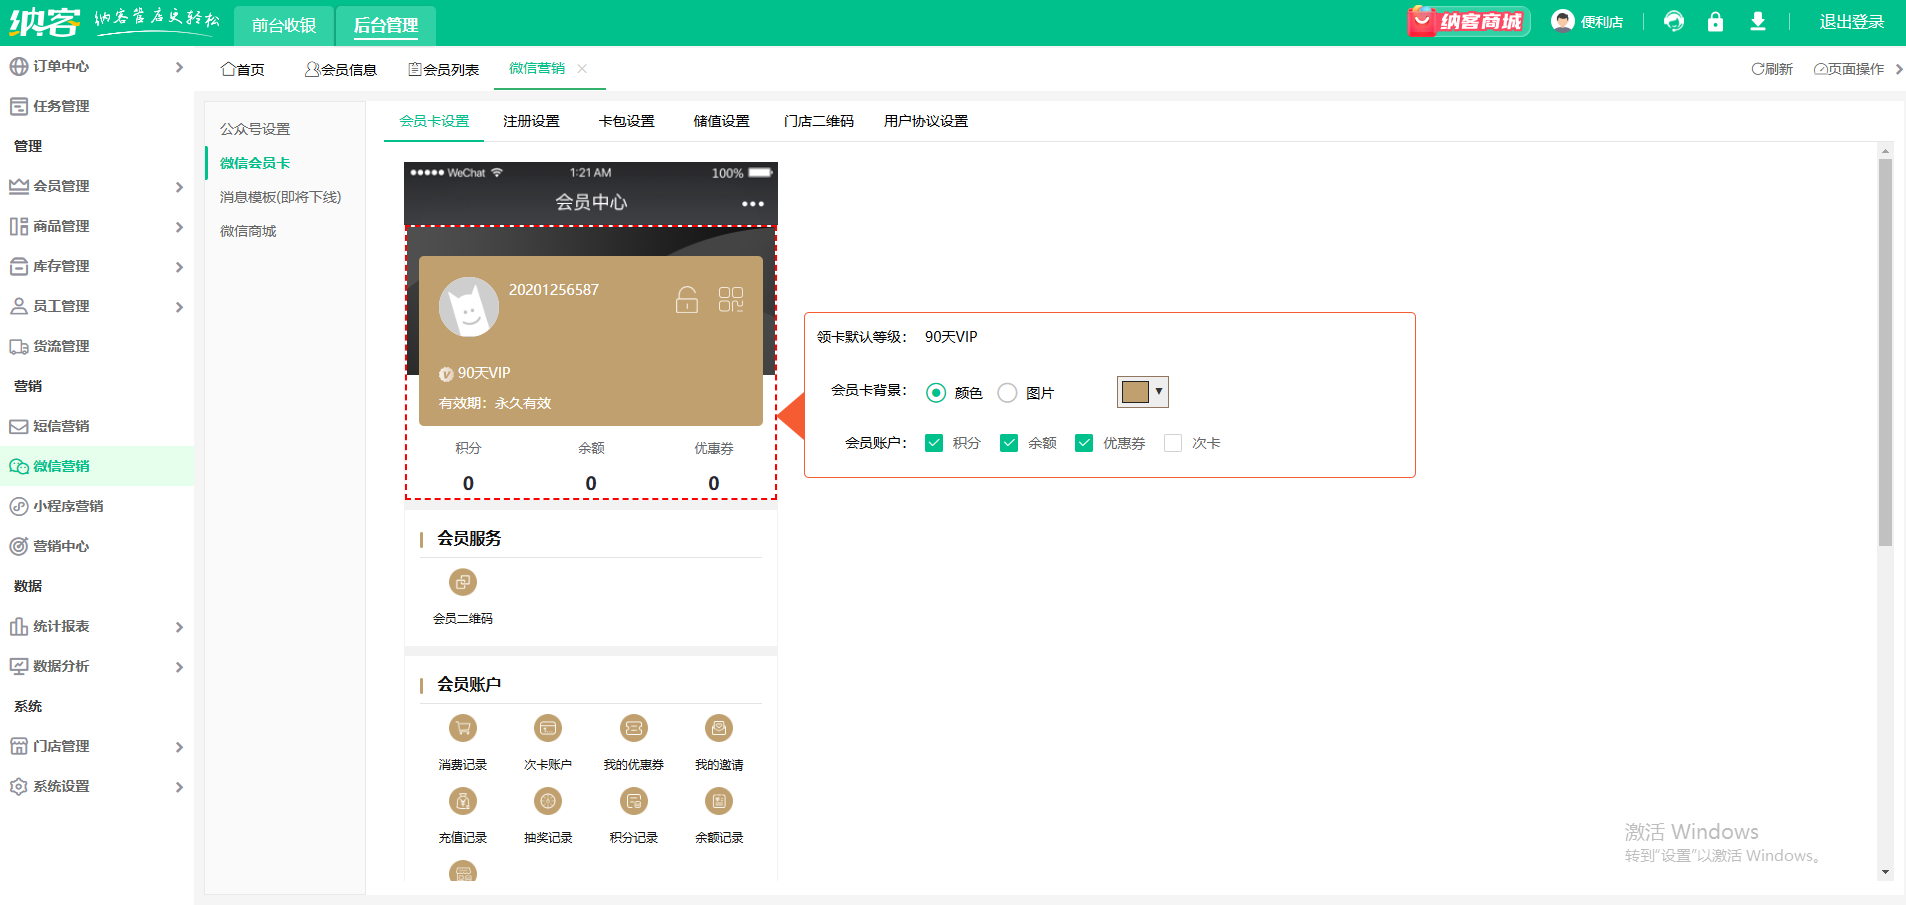Screen dimensions: 1906x905
Task: Open the card background color swatch picker
Action: pyautogui.click(x=1142, y=392)
